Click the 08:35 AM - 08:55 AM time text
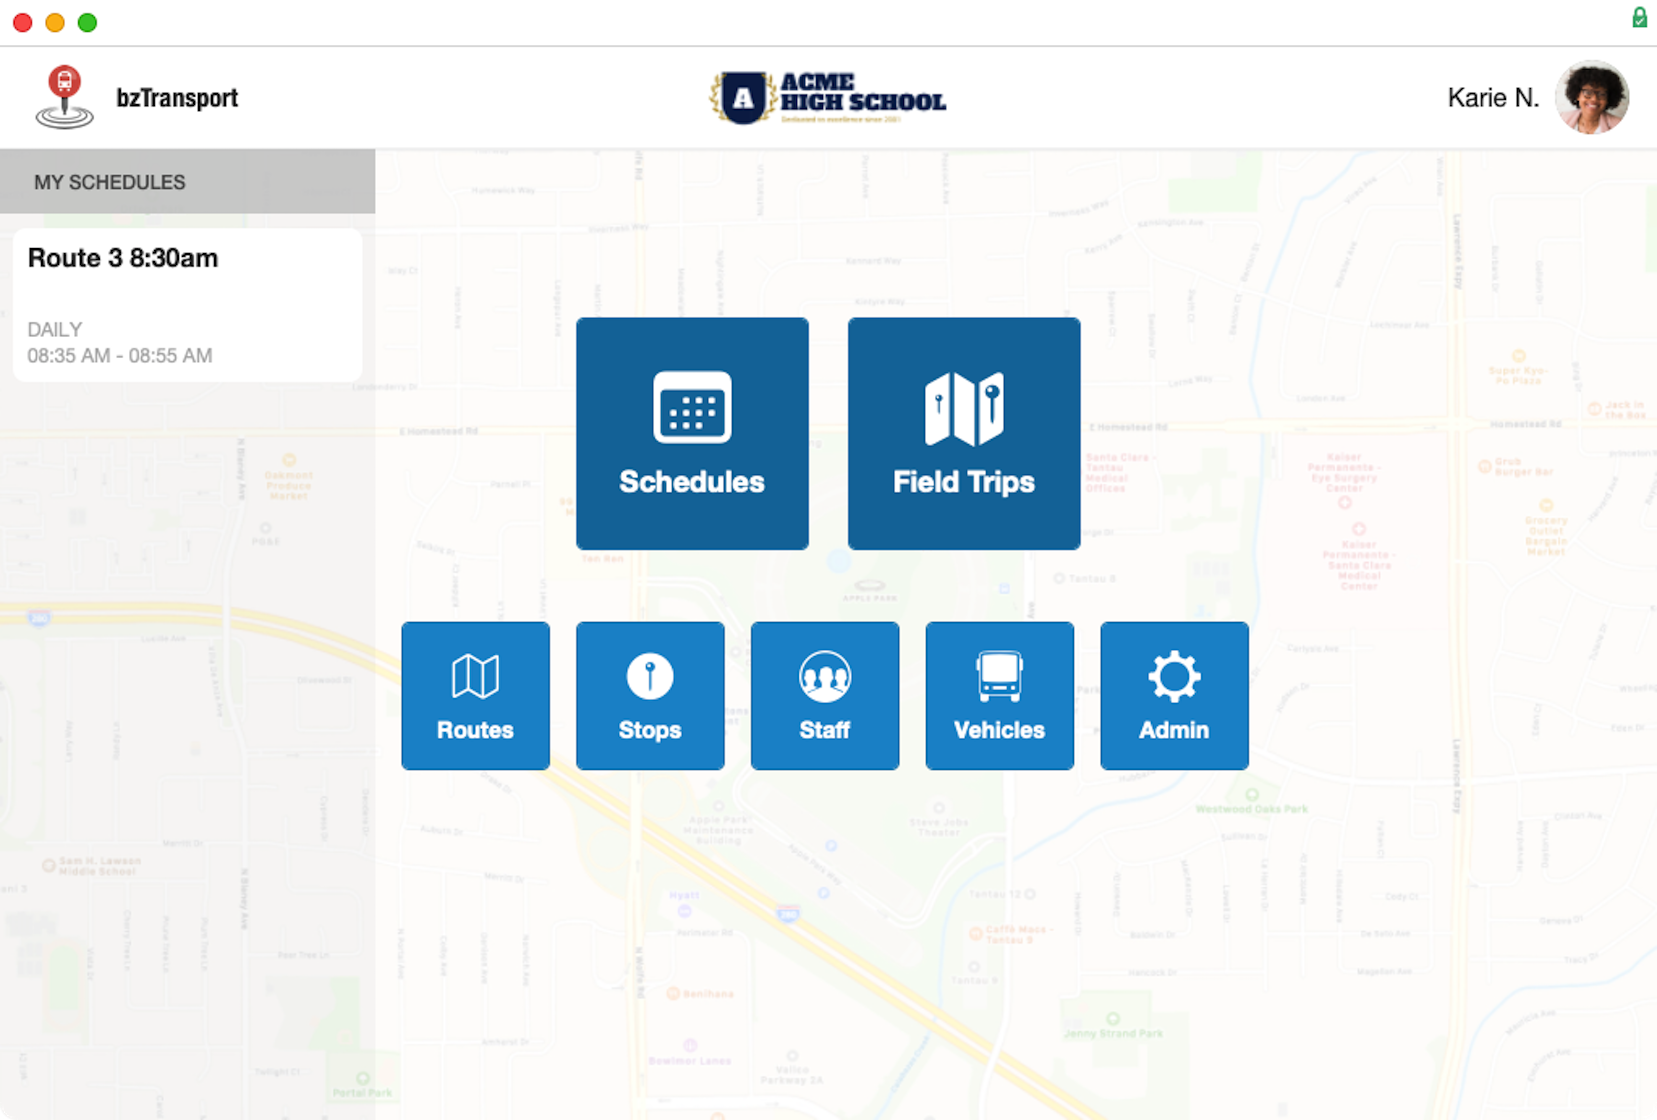1657x1120 pixels. 120,355
